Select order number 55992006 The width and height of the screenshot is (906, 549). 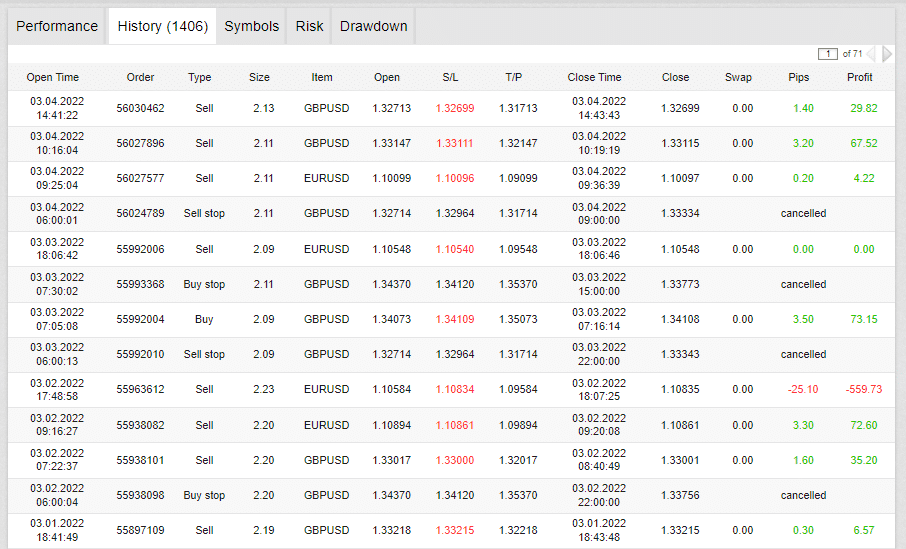pos(140,249)
